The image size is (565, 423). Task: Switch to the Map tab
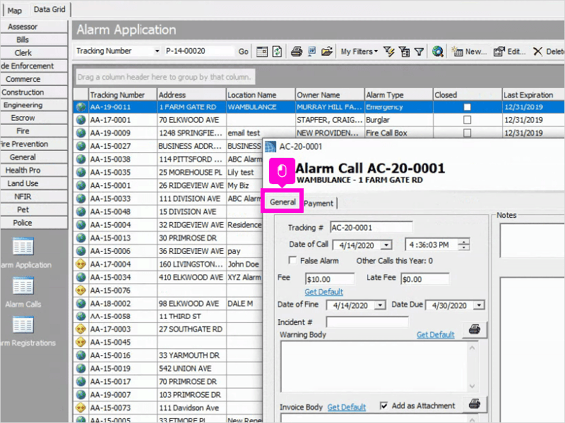coord(14,10)
